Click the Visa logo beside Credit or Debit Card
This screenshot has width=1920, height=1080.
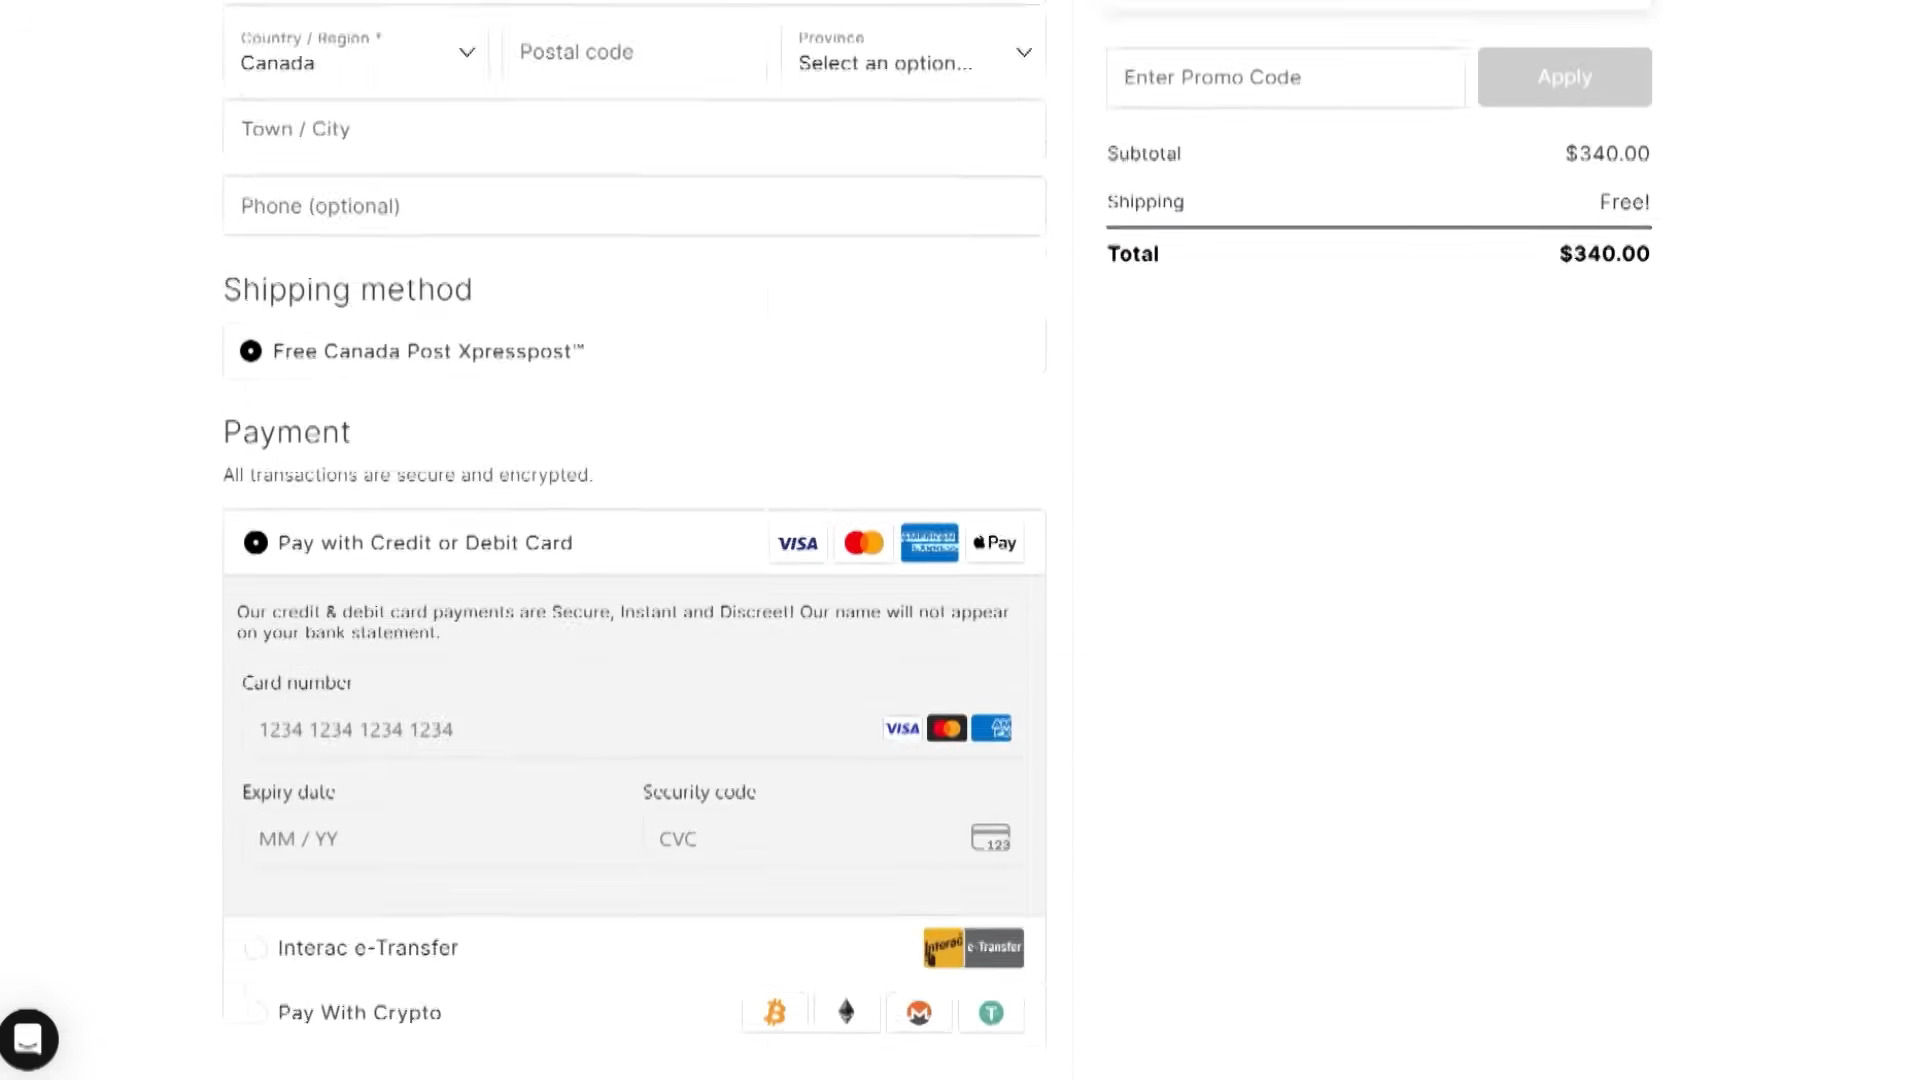pyautogui.click(x=797, y=543)
